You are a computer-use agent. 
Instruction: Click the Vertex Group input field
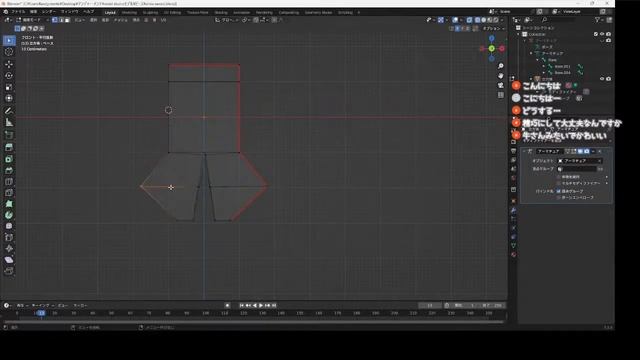(578, 169)
